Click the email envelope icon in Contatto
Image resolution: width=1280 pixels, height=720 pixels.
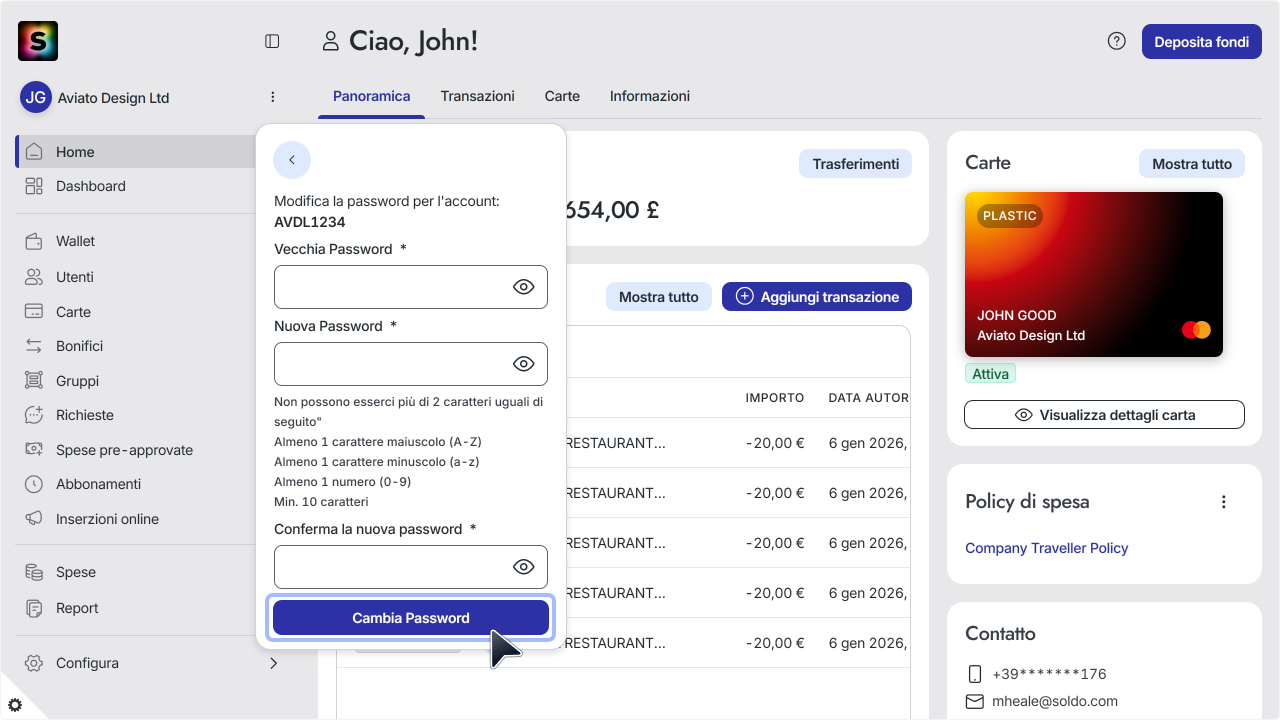(975, 702)
